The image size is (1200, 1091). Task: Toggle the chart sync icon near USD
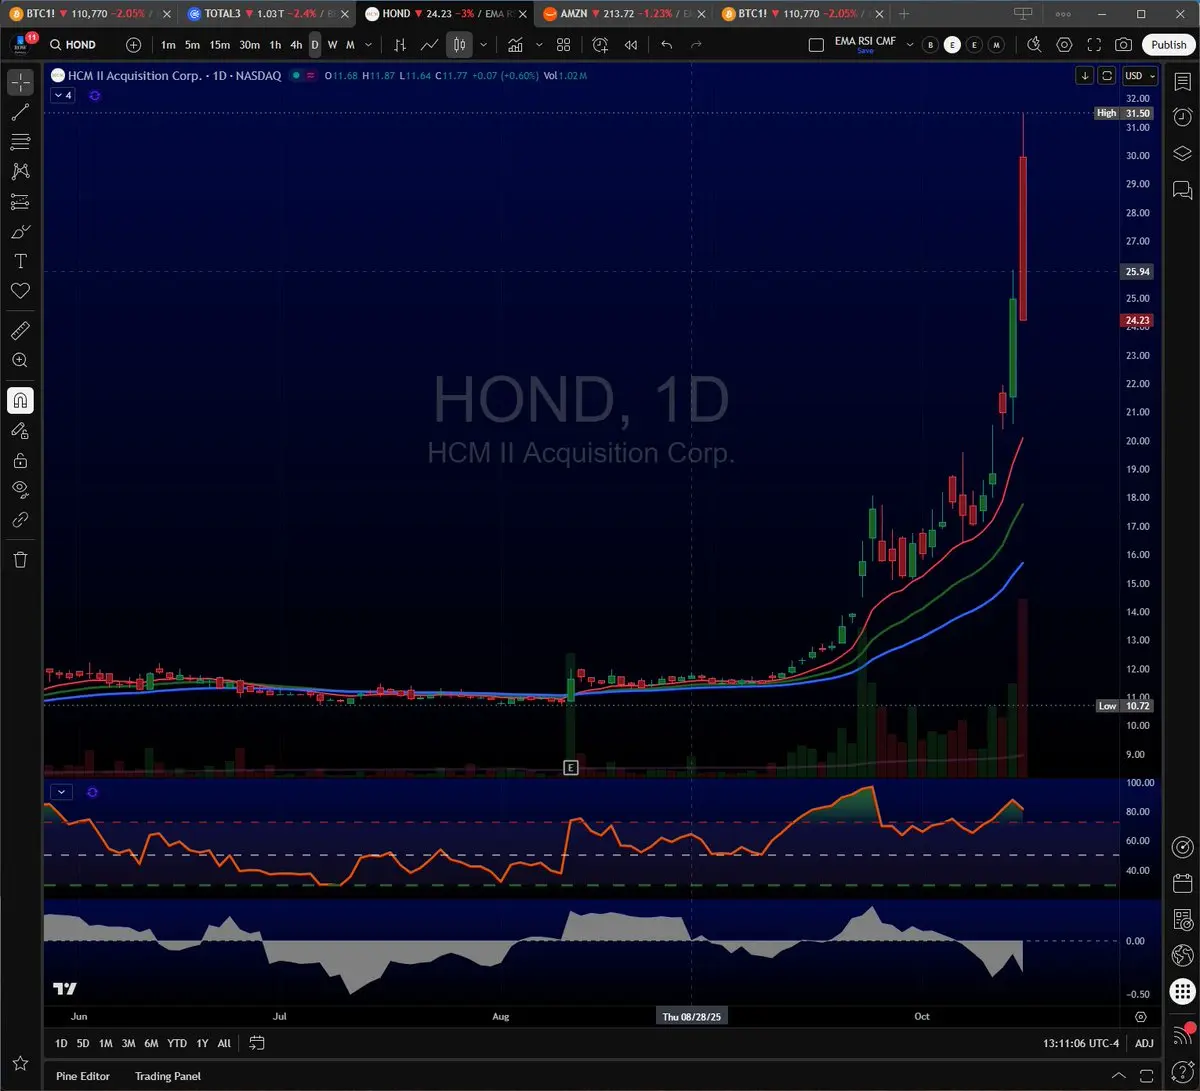1107,76
